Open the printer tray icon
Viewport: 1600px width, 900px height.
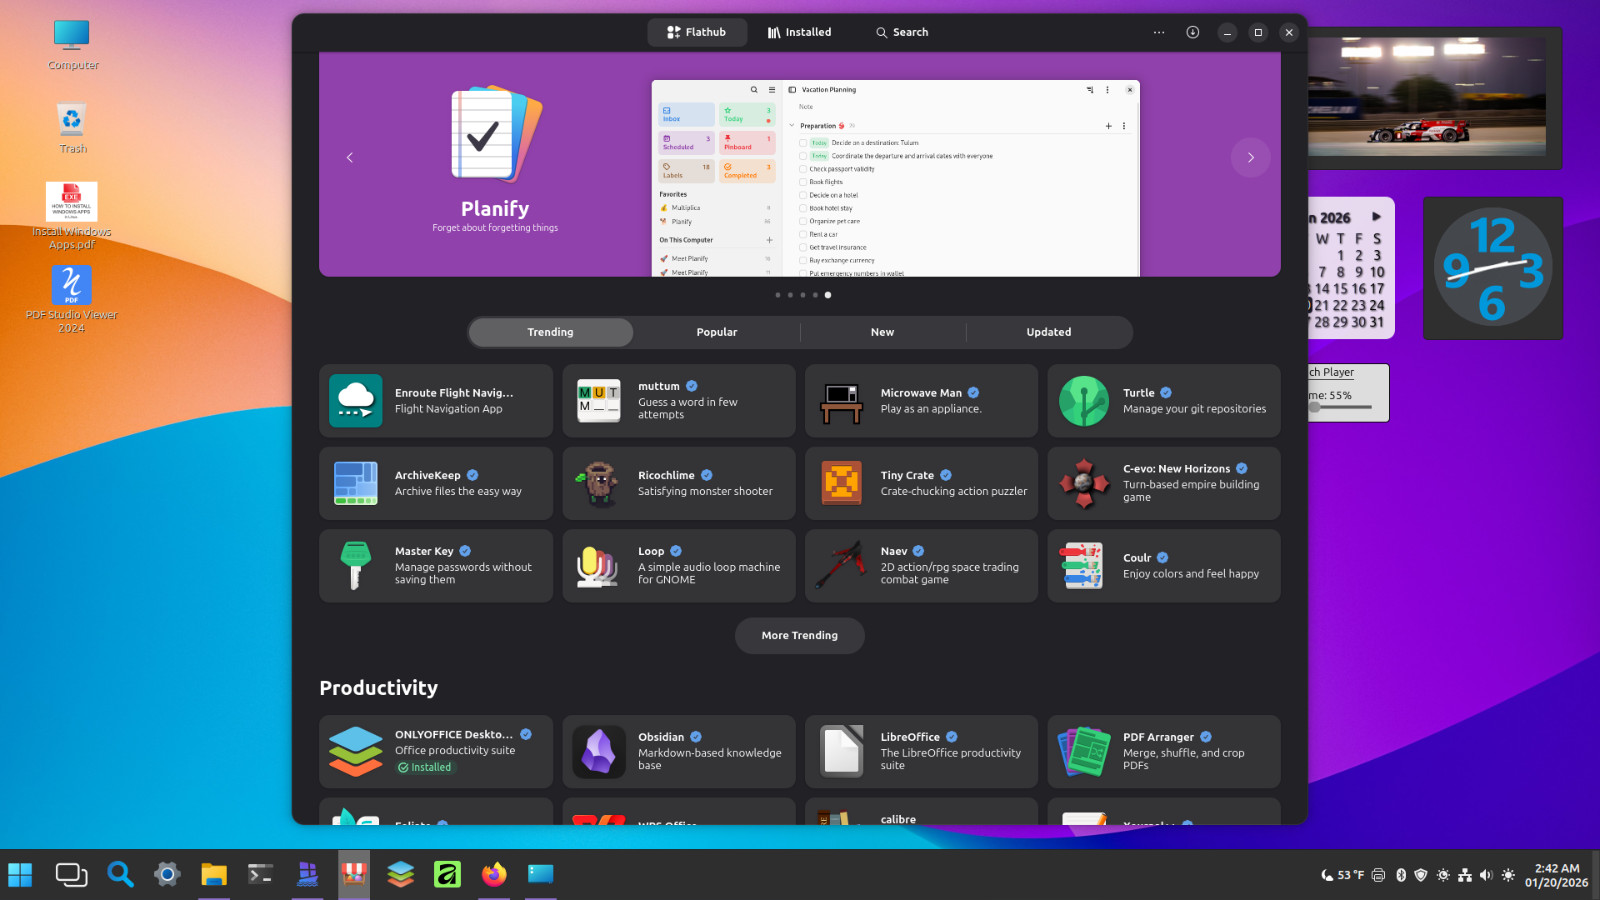(x=1378, y=875)
